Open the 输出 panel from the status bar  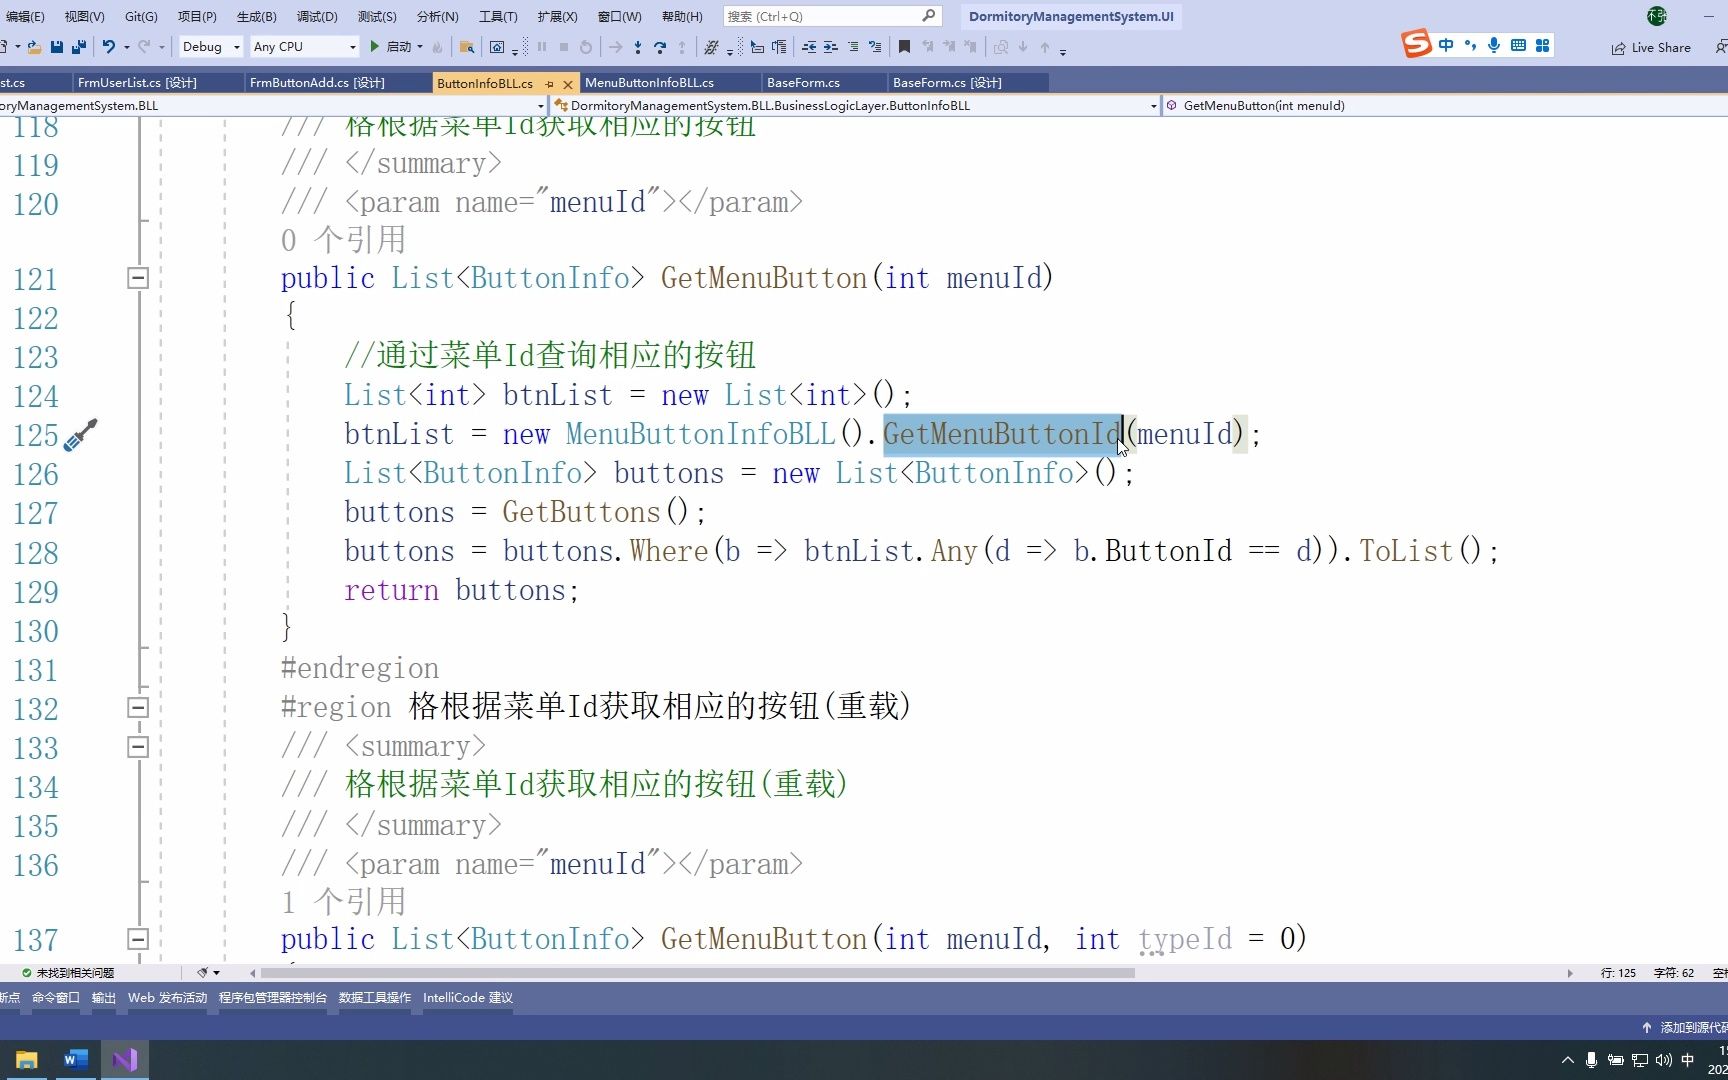point(103,997)
